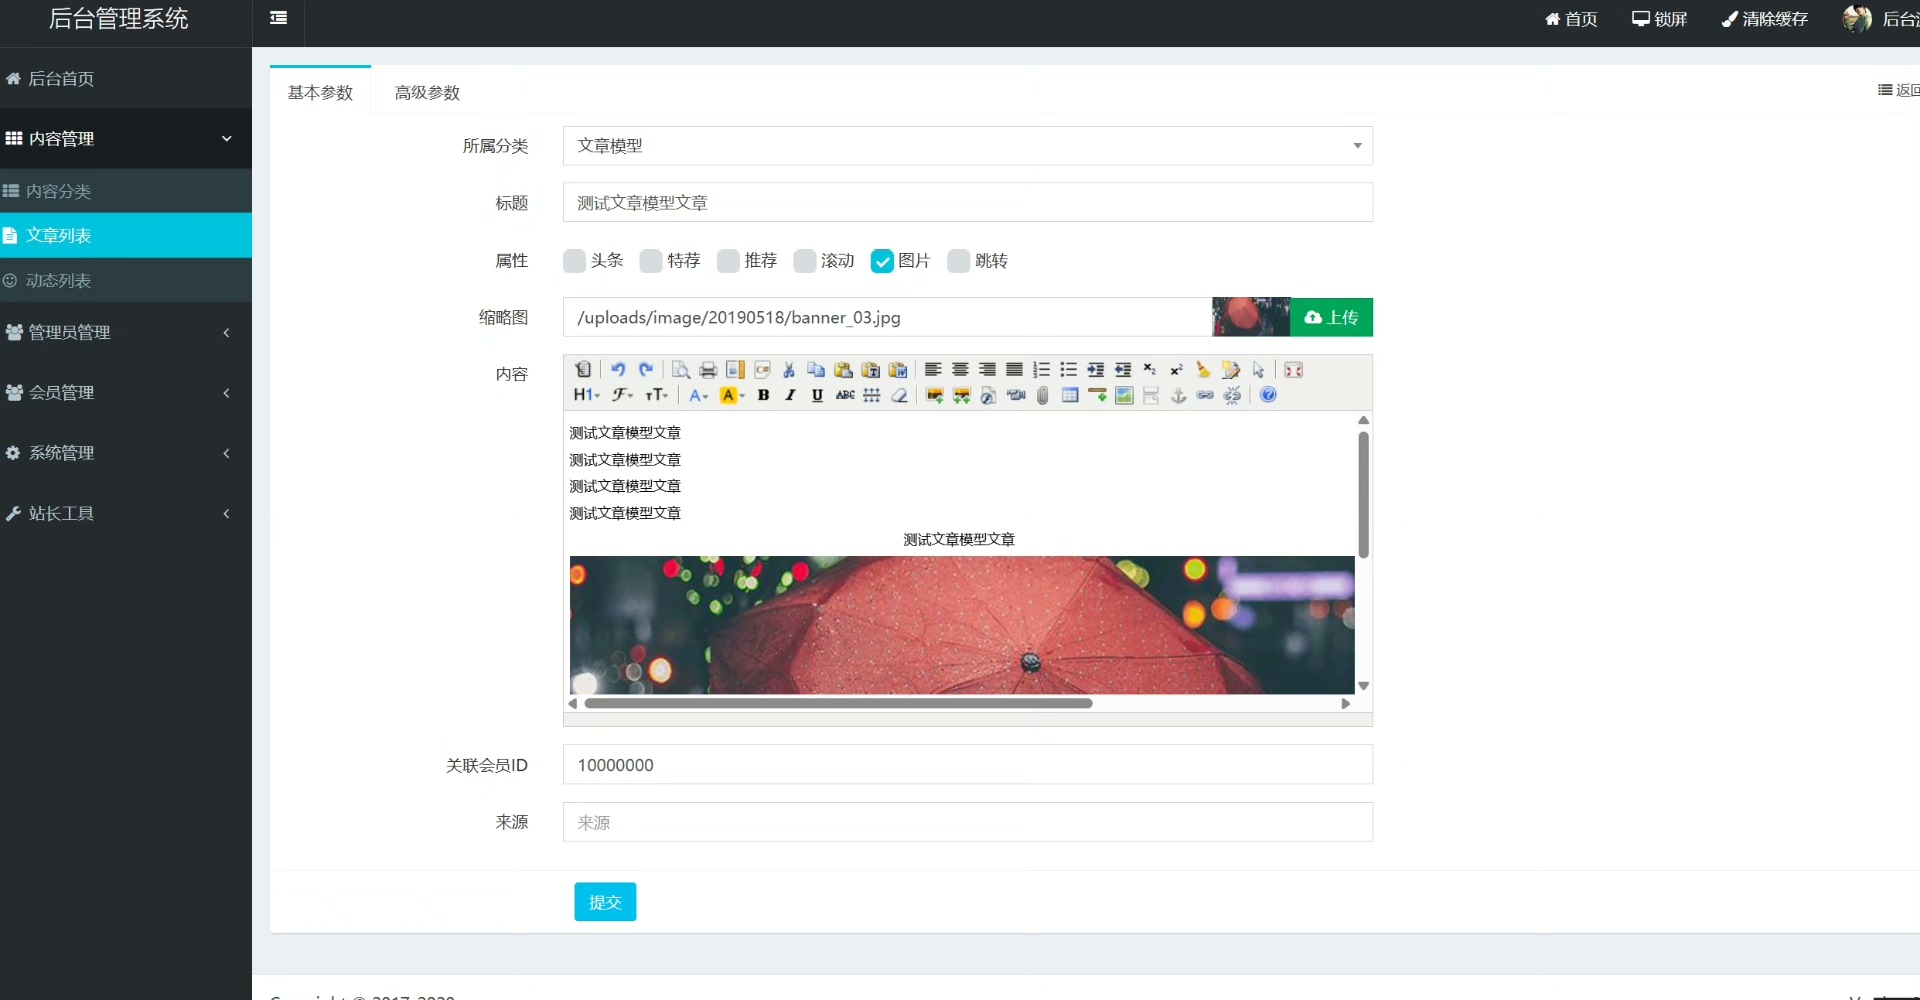The height and width of the screenshot is (1000, 1920).
Task: Insert a hyperlink with the link icon
Action: pyautogui.click(x=1205, y=395)
